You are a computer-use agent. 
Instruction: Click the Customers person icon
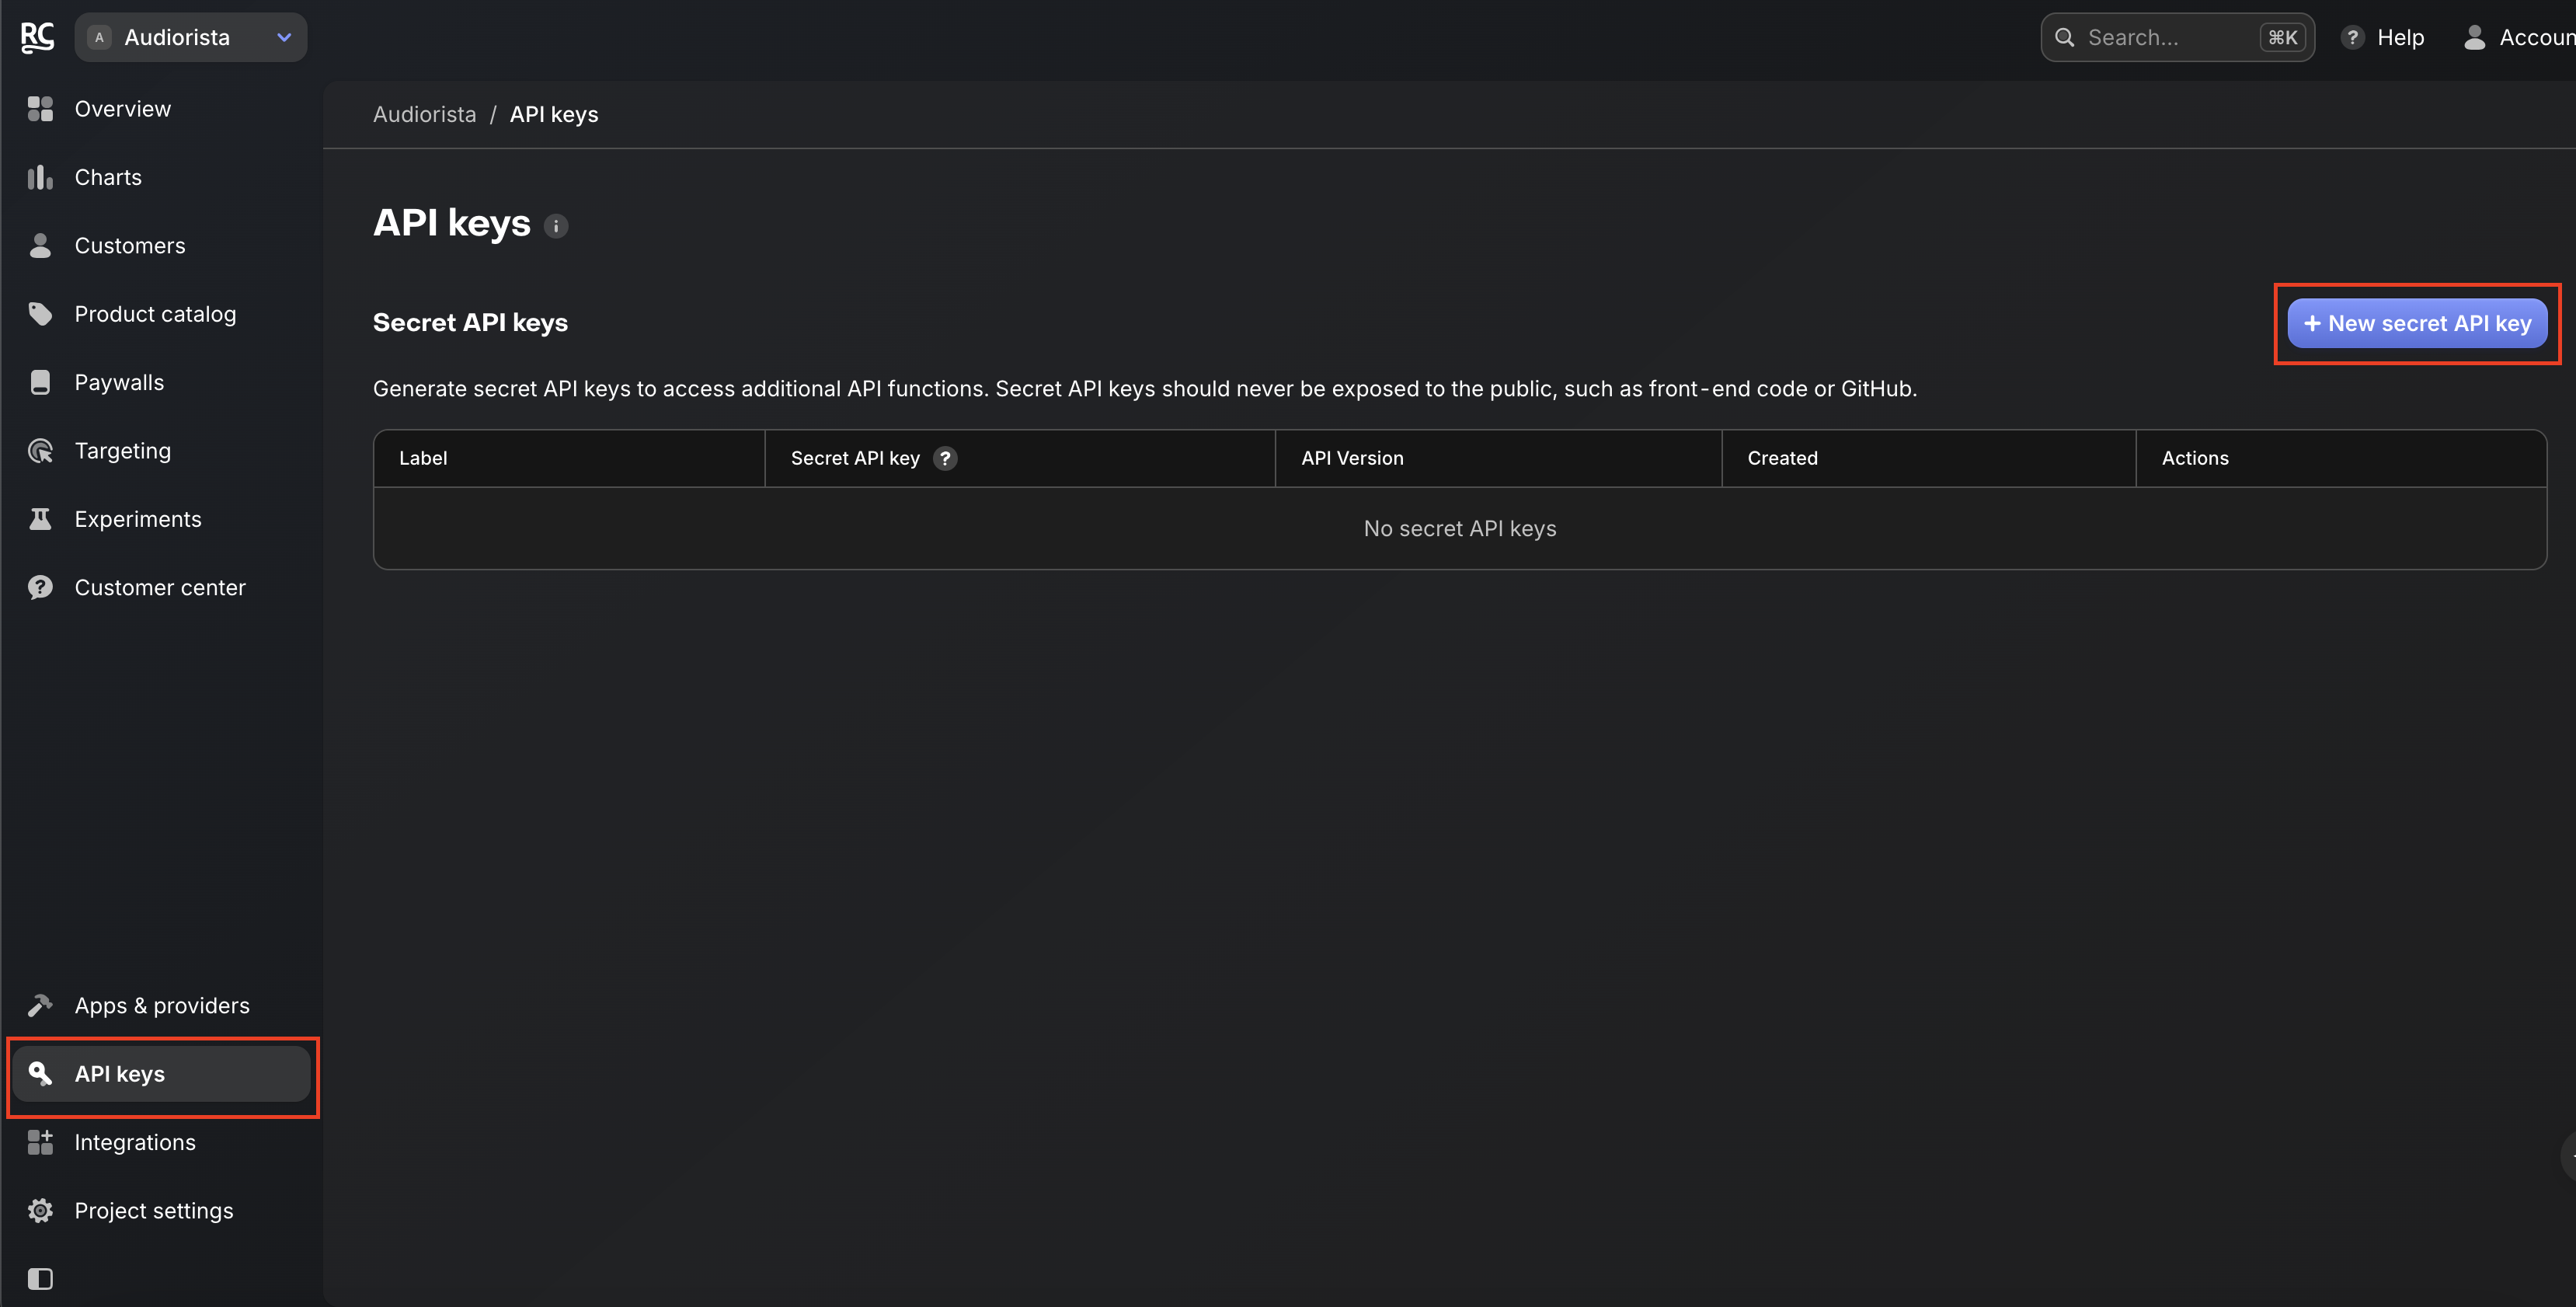[x=40, y=246]
